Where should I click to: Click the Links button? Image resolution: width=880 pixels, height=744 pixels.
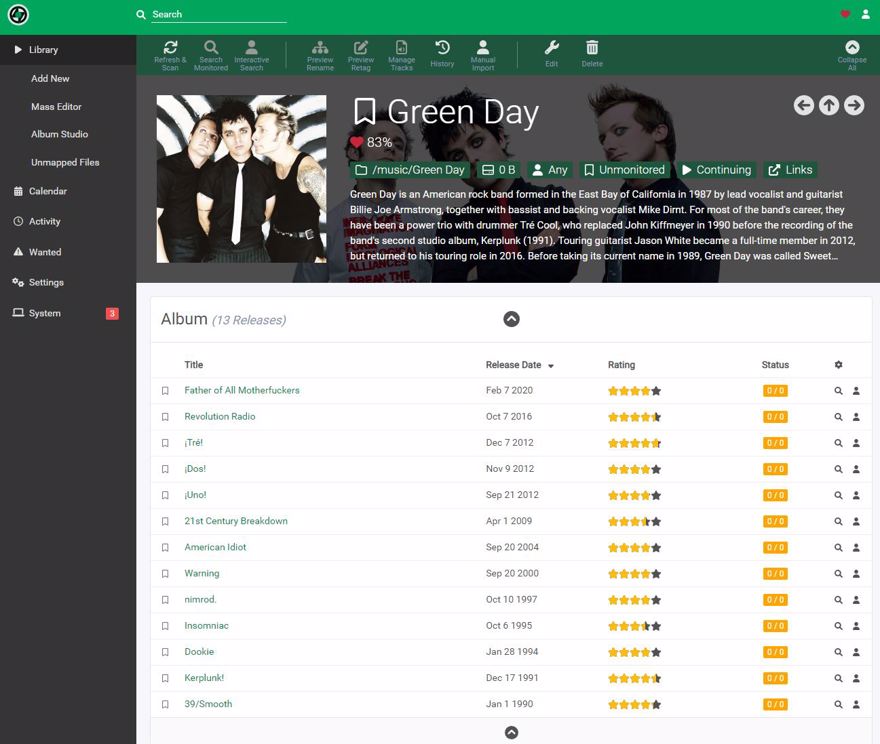pyautogui.click(x=790, y=170)
